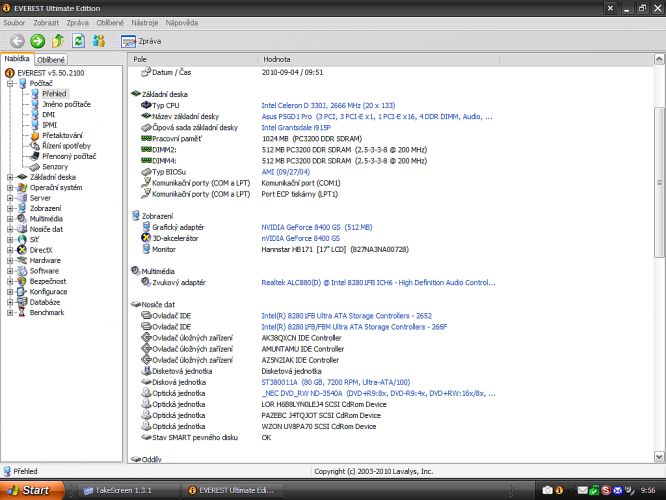The image size is (666, 500).
Task: Open the Oblíbené menu in menu bar
Action: coord(110,23)
